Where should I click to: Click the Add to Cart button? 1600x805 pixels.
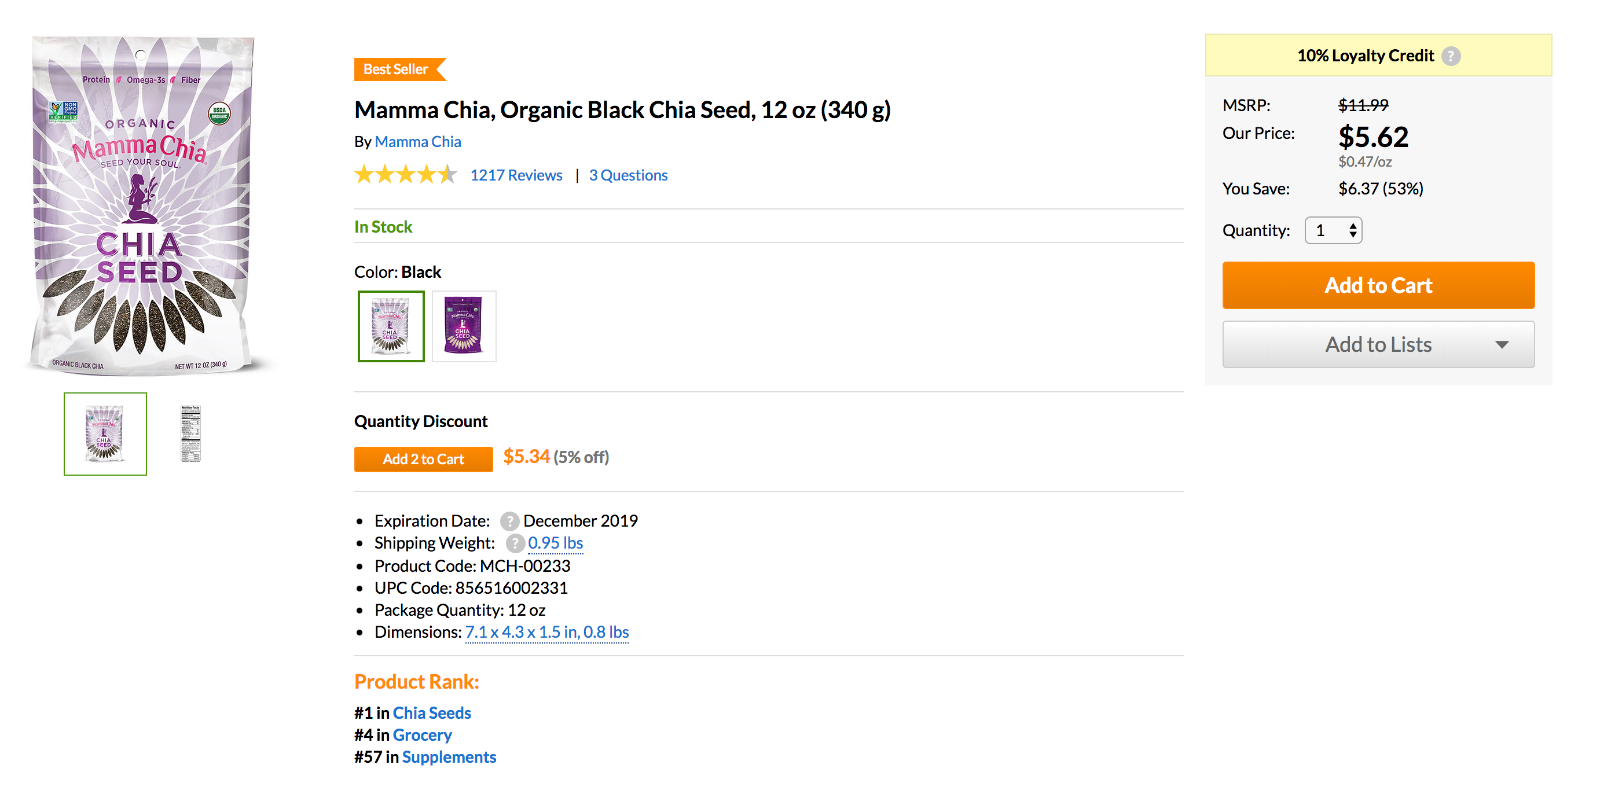pyautogui.click(x=1378, y=286)
